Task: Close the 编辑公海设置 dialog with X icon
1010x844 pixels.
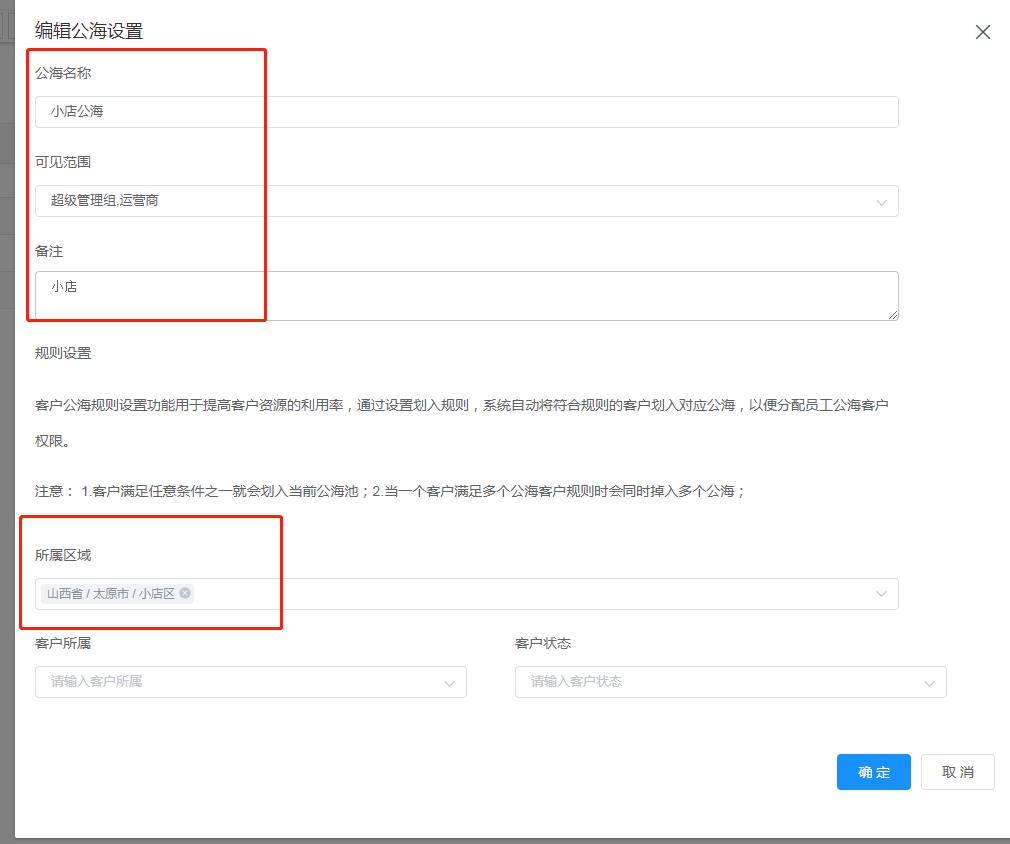Action: (982, 32)
